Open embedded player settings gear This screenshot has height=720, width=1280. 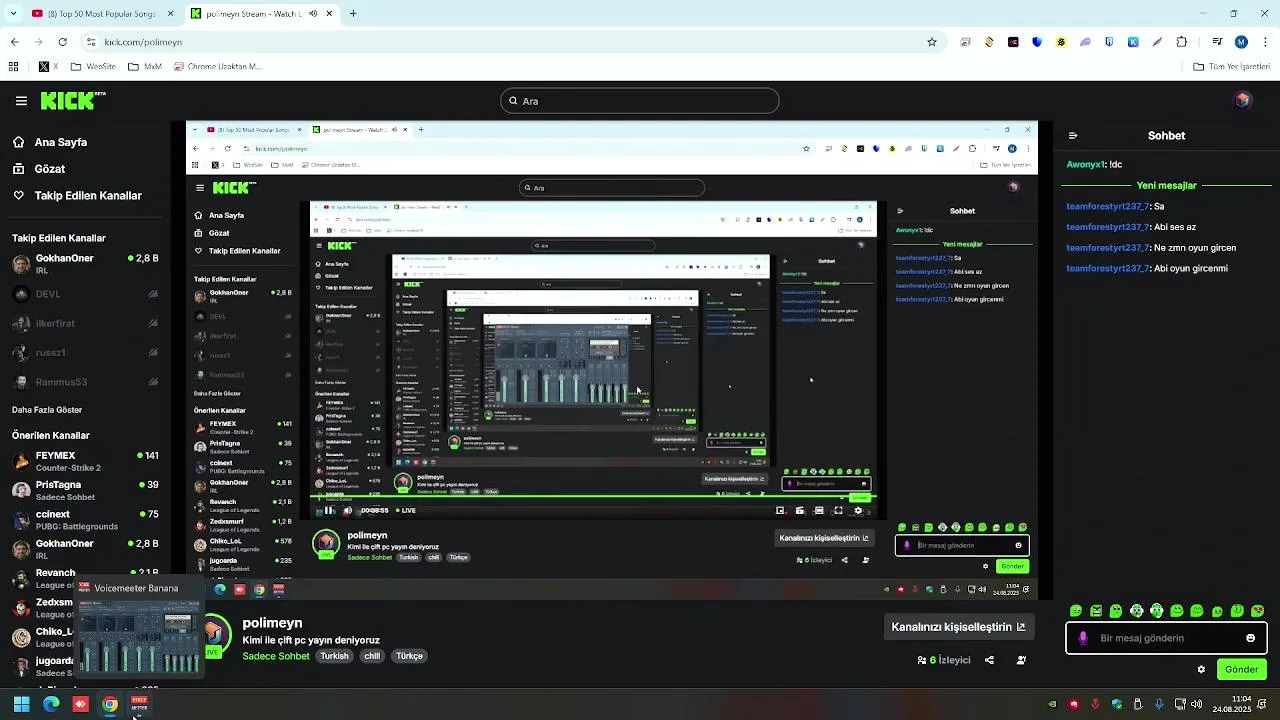coord(857,510)
